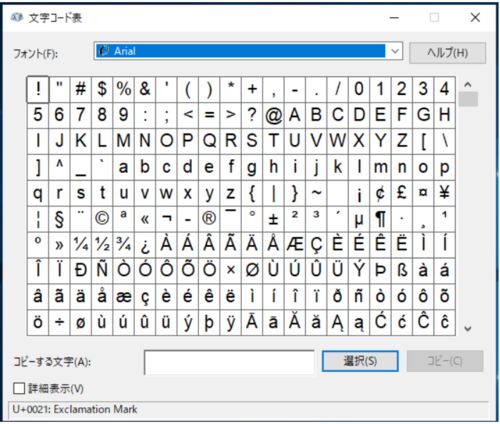
Task: Click the scroll down arrow of the character grid
Action: pos(468,328)
